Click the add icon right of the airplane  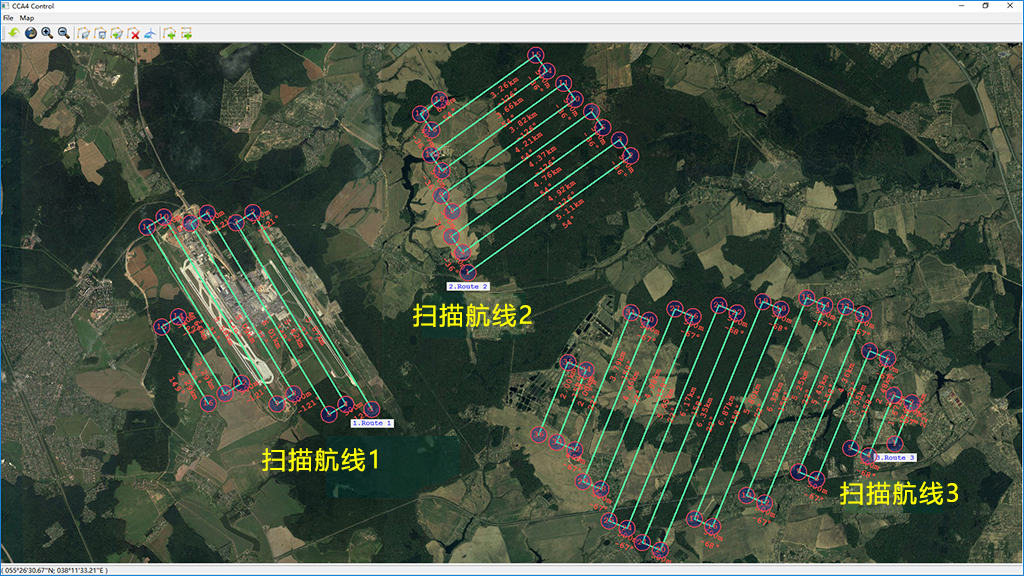(x=170, y=33)
